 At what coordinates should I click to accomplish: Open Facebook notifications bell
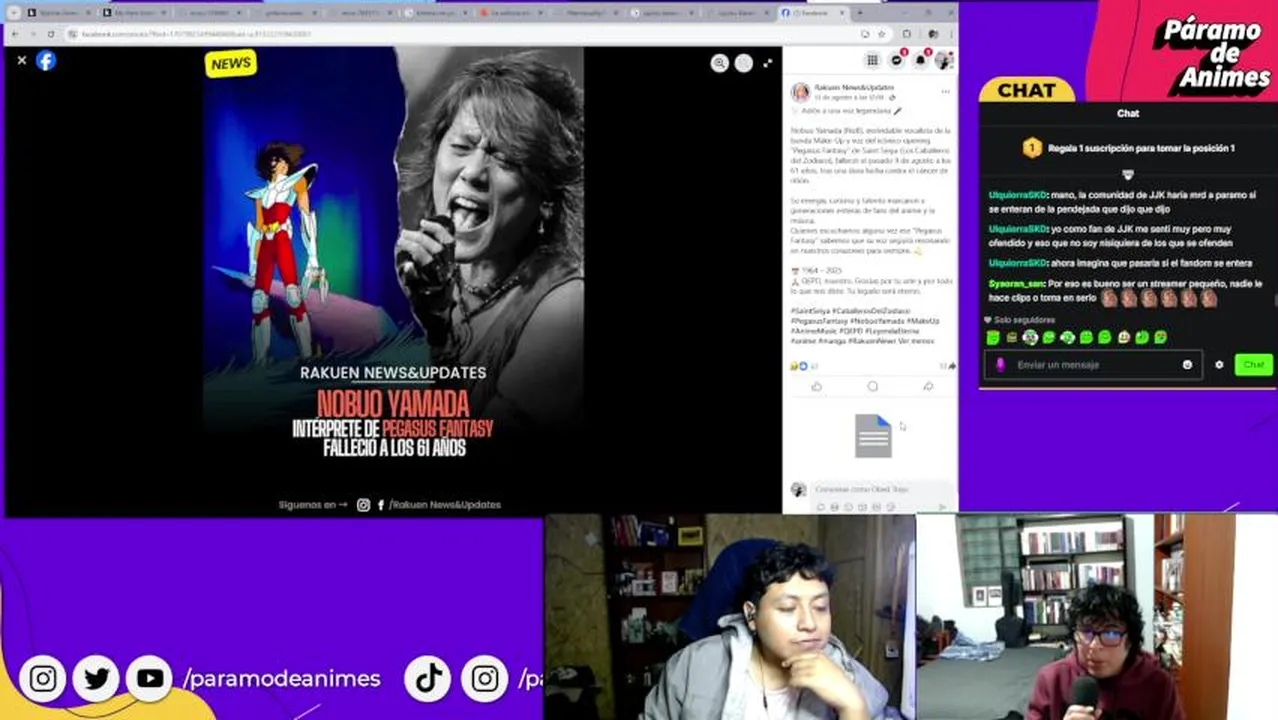pos(920,61)
